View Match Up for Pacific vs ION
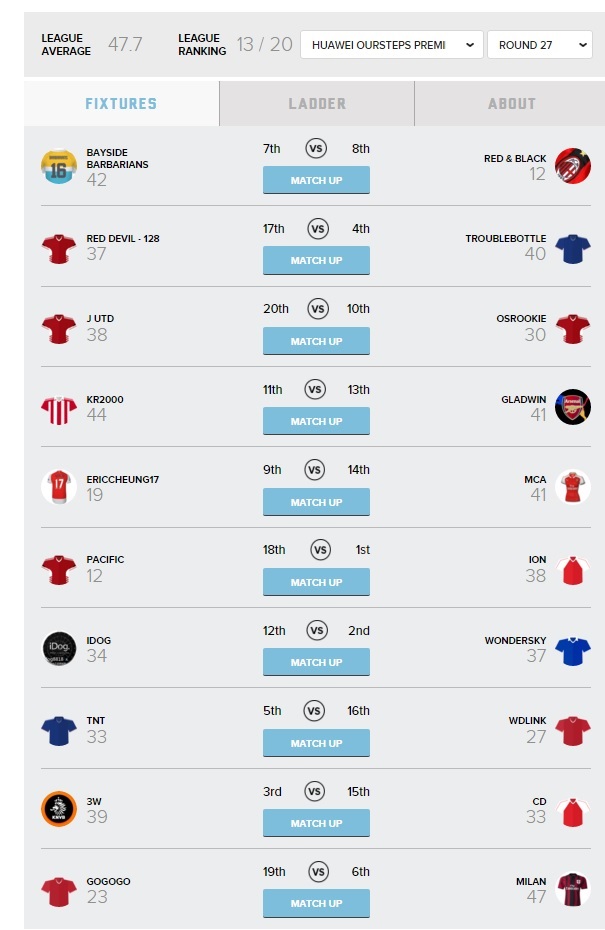Image resolution: width=605 pixels, height=930 pixels. (316, 582)
